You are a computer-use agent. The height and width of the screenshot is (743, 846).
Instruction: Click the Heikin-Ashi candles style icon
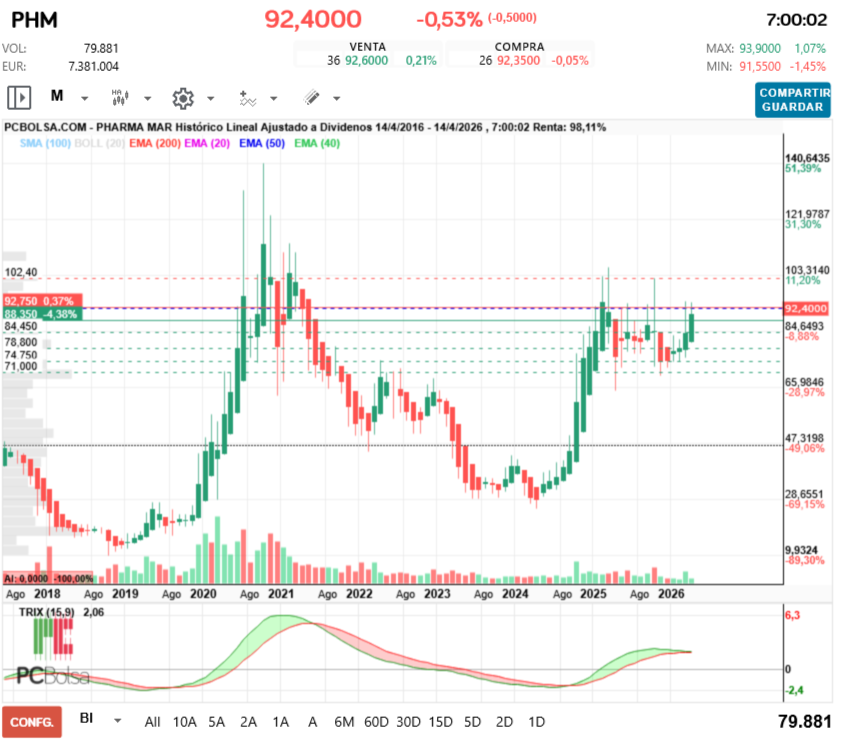118,98
